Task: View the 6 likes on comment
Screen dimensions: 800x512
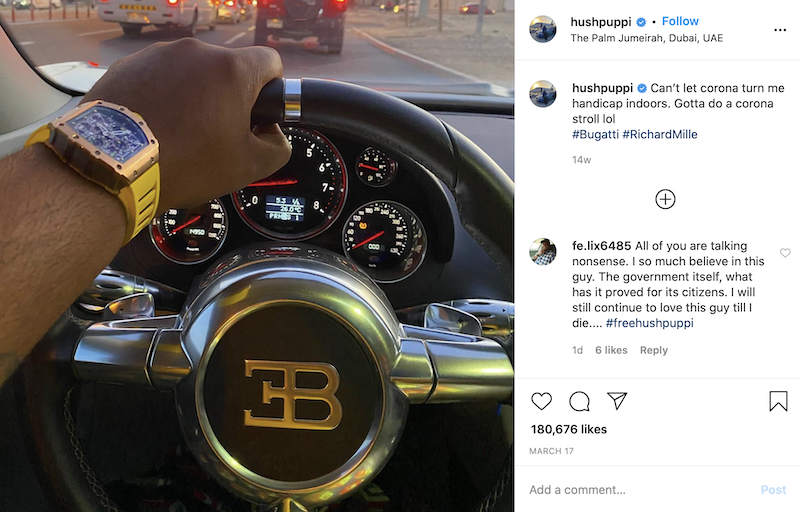Action: [611, 350]
